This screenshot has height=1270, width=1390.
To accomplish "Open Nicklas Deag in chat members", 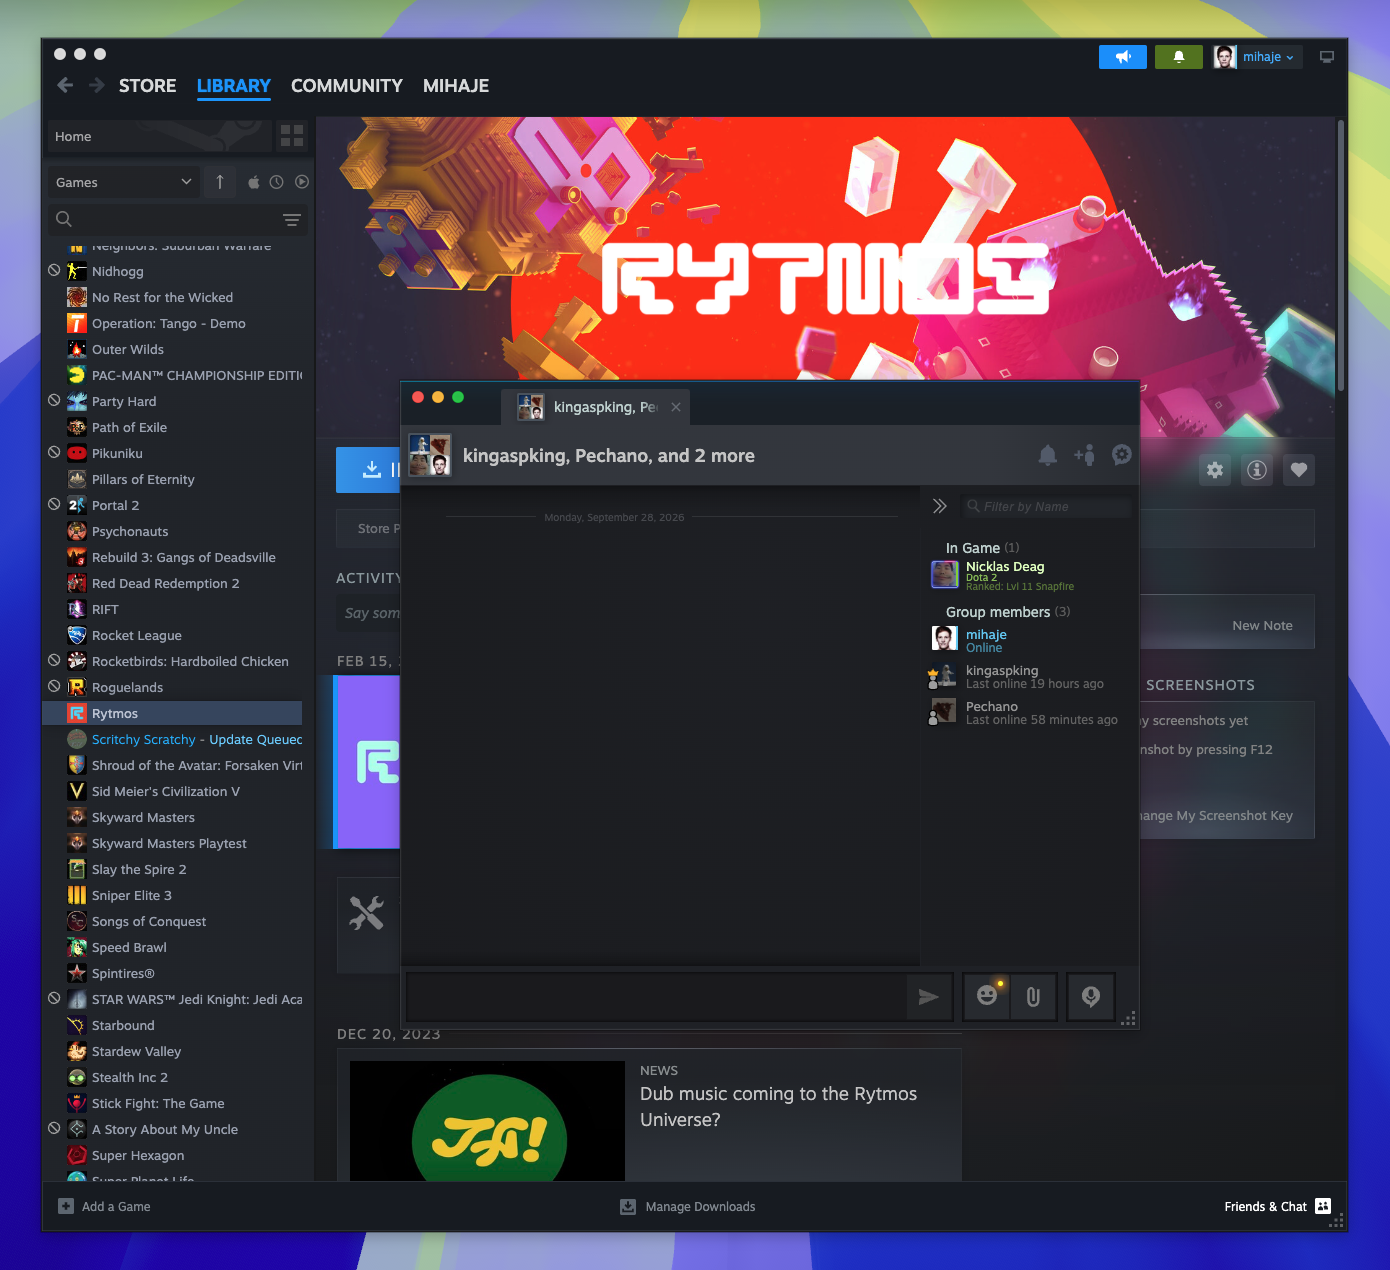I will [x=1030, y=575].
